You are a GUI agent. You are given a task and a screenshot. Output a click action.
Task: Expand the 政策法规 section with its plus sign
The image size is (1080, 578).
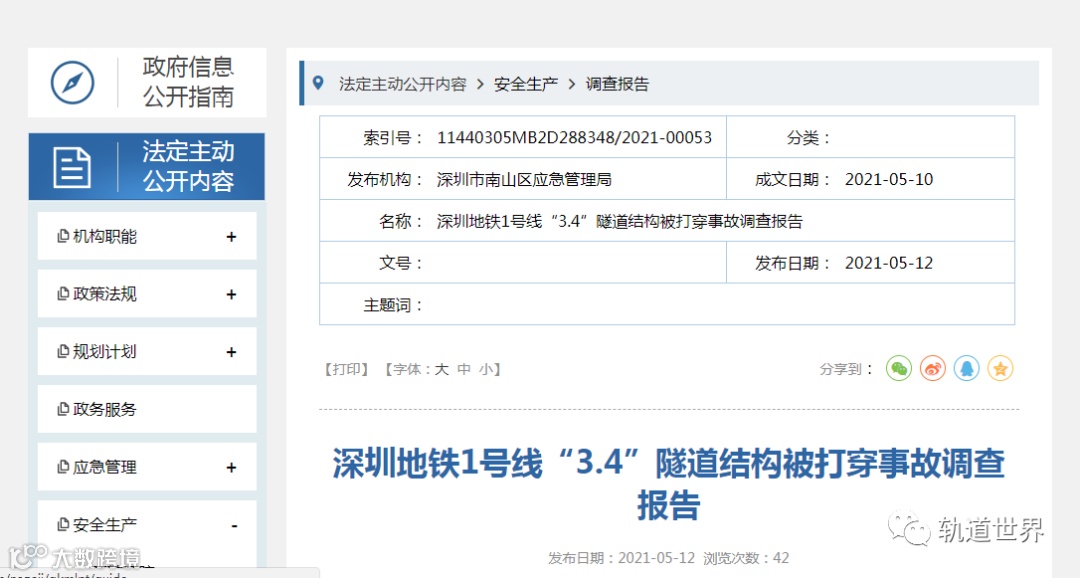(x=231, y=295)
